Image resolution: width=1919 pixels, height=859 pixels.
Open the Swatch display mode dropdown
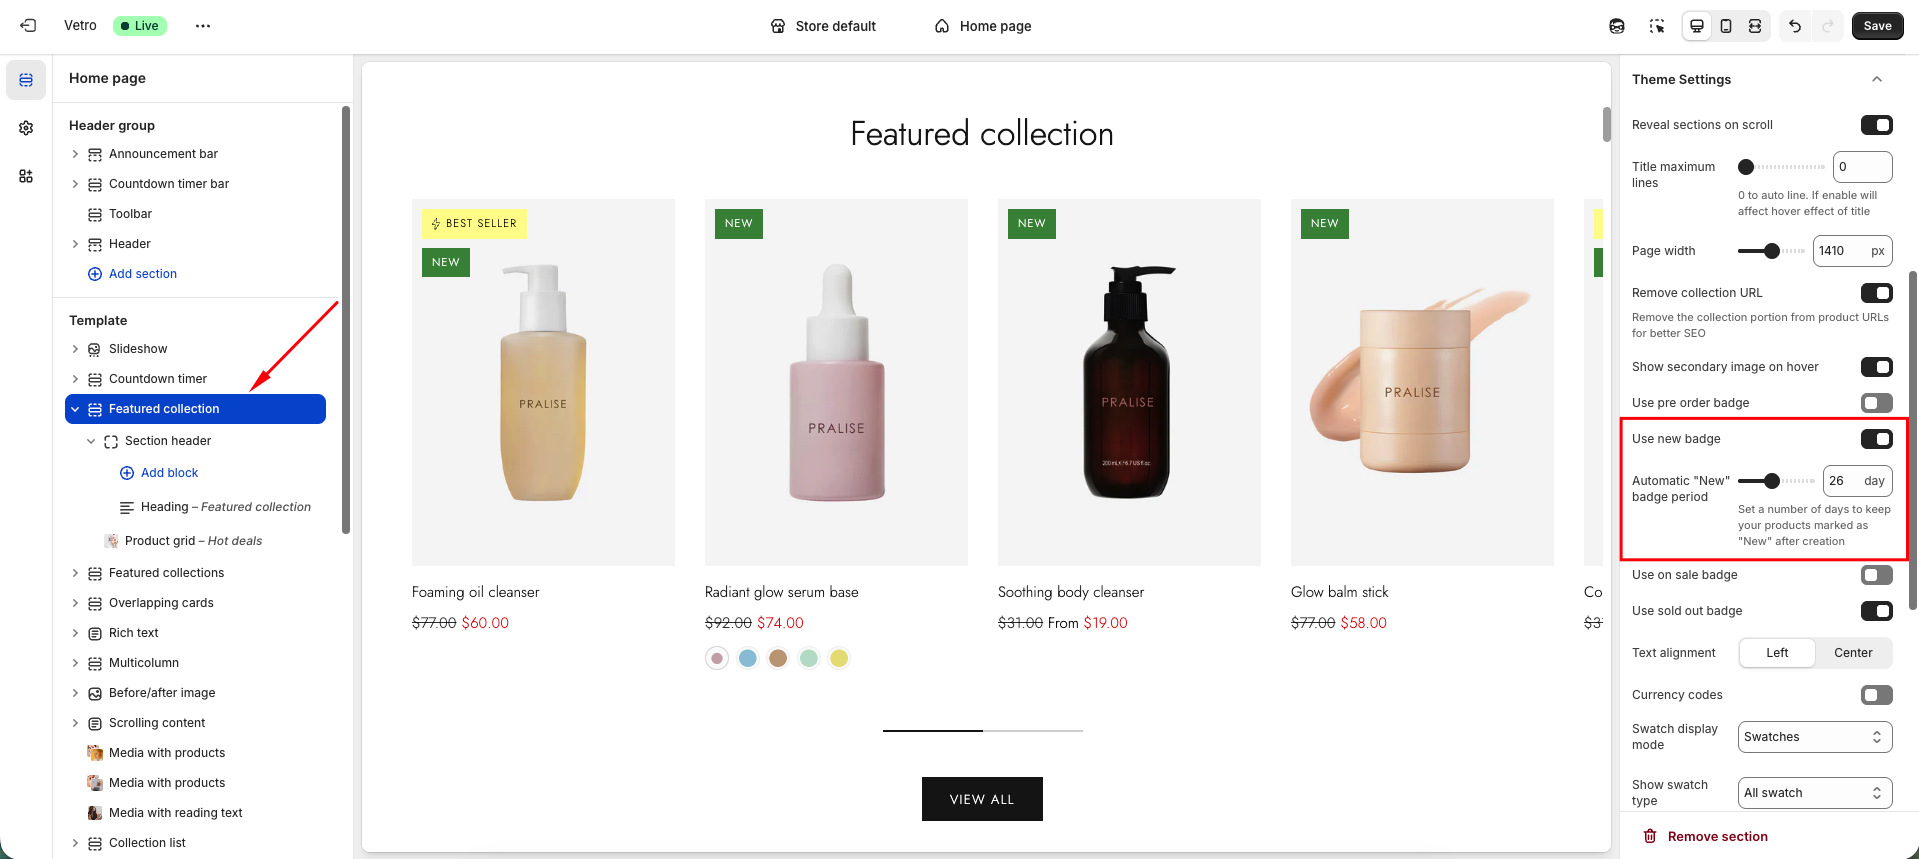[1815, 737]
